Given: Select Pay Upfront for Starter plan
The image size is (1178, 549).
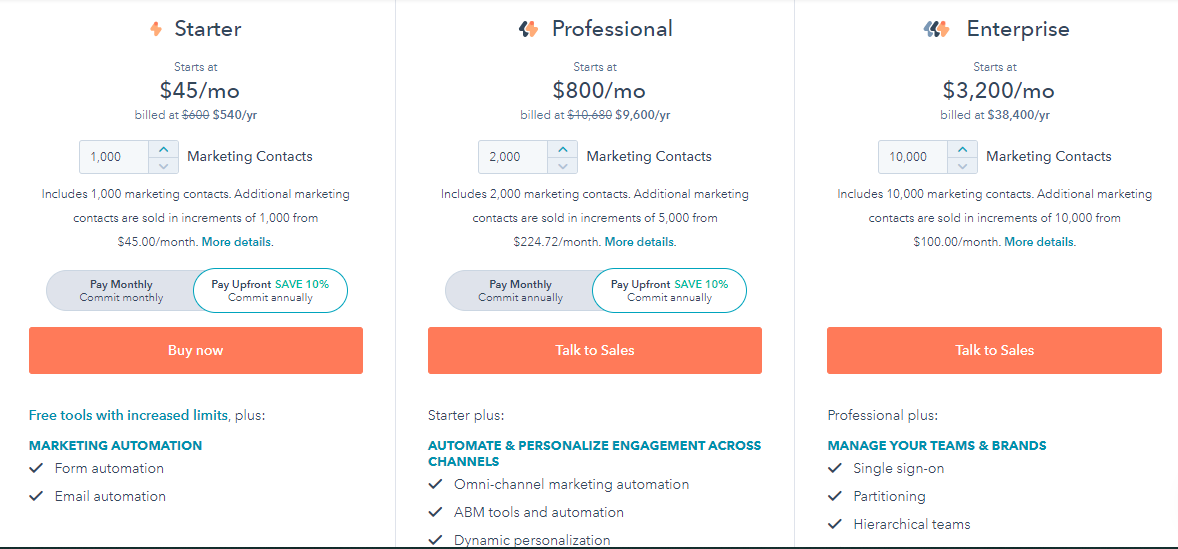Looking at the screenshot, I should (x=270, y=291).
